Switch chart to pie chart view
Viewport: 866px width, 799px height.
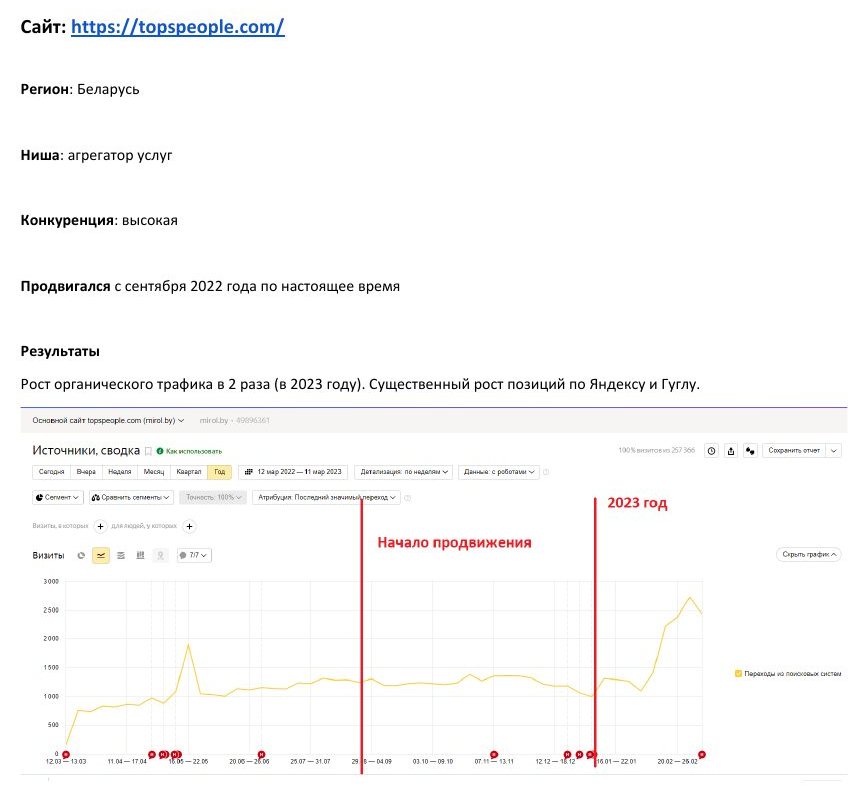81,555
